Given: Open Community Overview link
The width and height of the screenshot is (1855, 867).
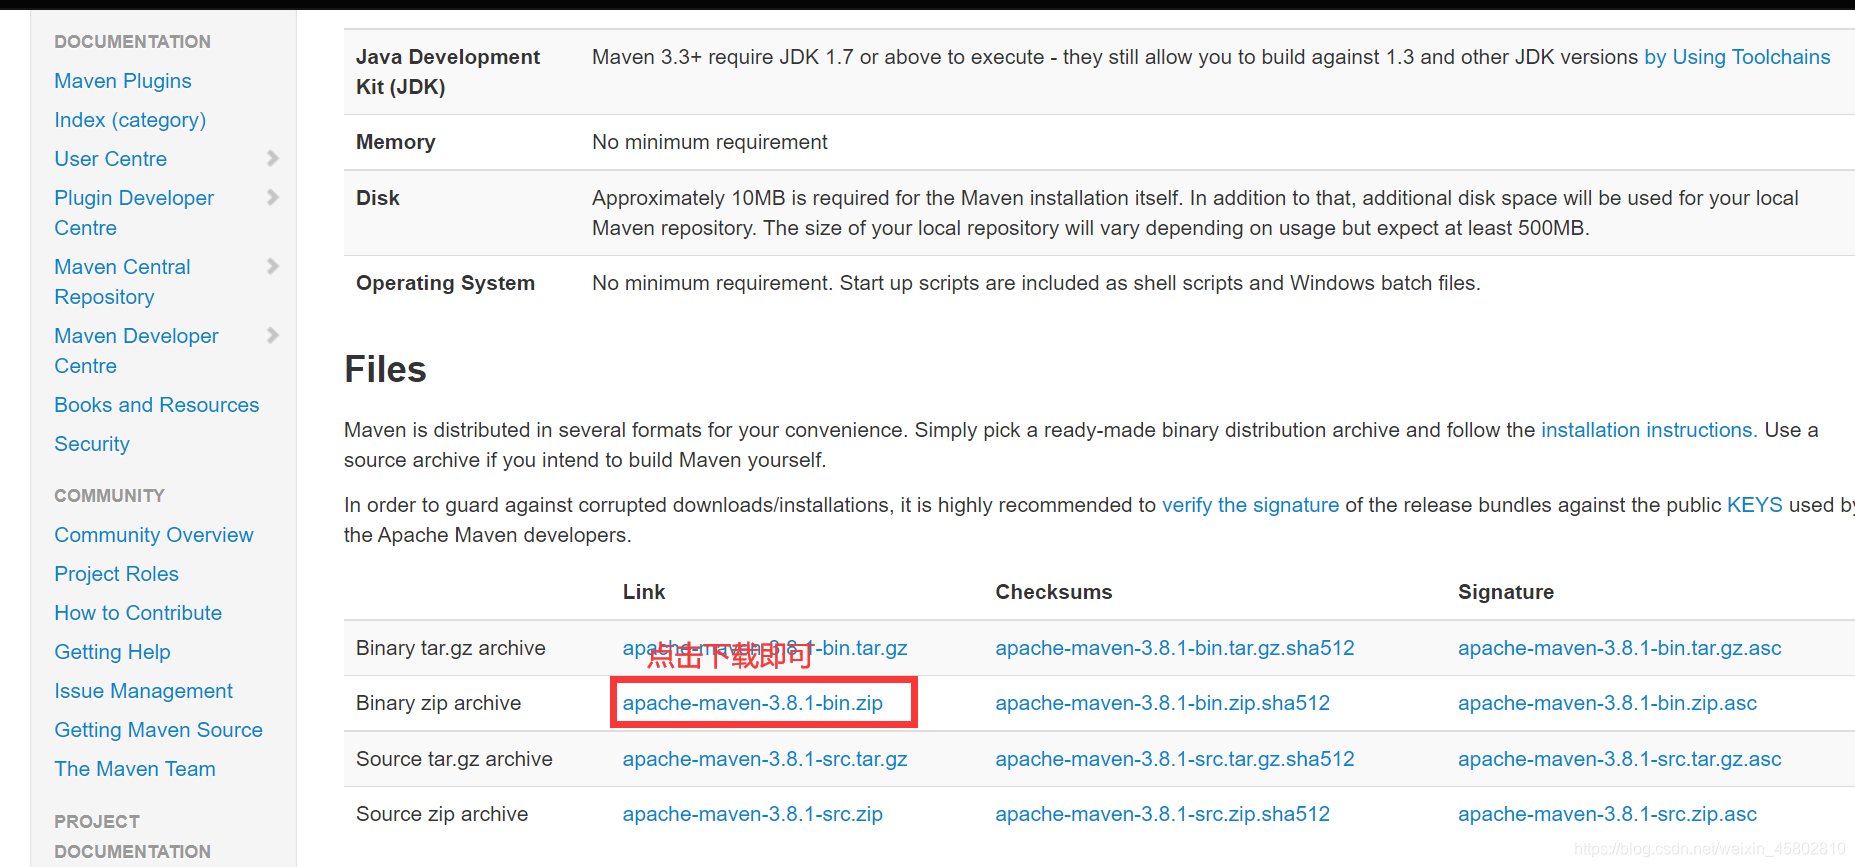Looking at the screenshot, I should click(x=154, y=535).
